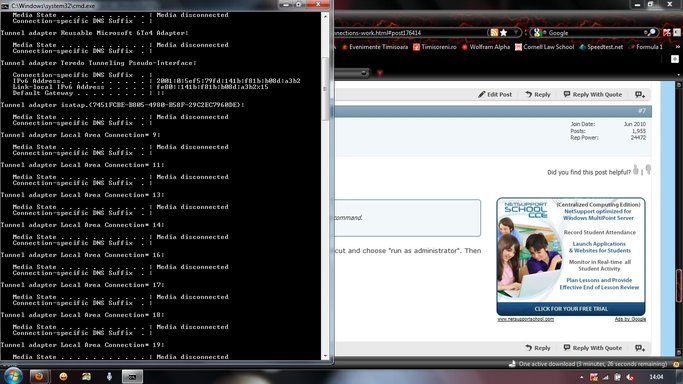Image resolution: width=683 pixels, height=384 pixels.
Task: Open smiley messenger taskbar icon
Action: click(x=63, y=376)
